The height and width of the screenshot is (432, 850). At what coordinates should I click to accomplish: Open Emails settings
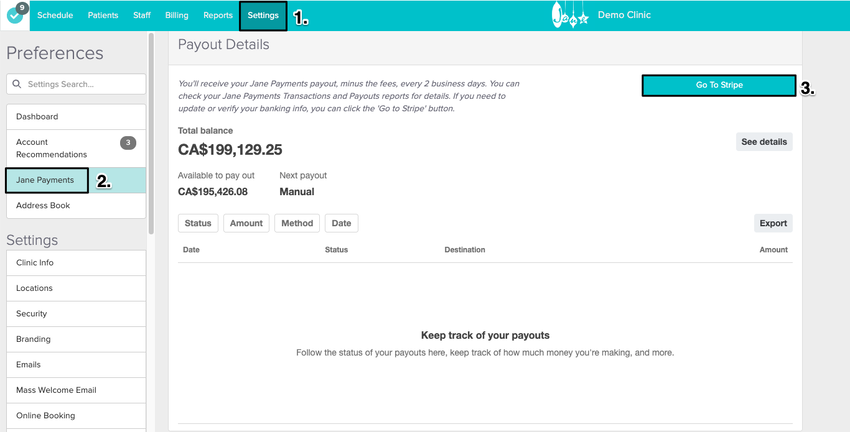[x=76, y=364]
